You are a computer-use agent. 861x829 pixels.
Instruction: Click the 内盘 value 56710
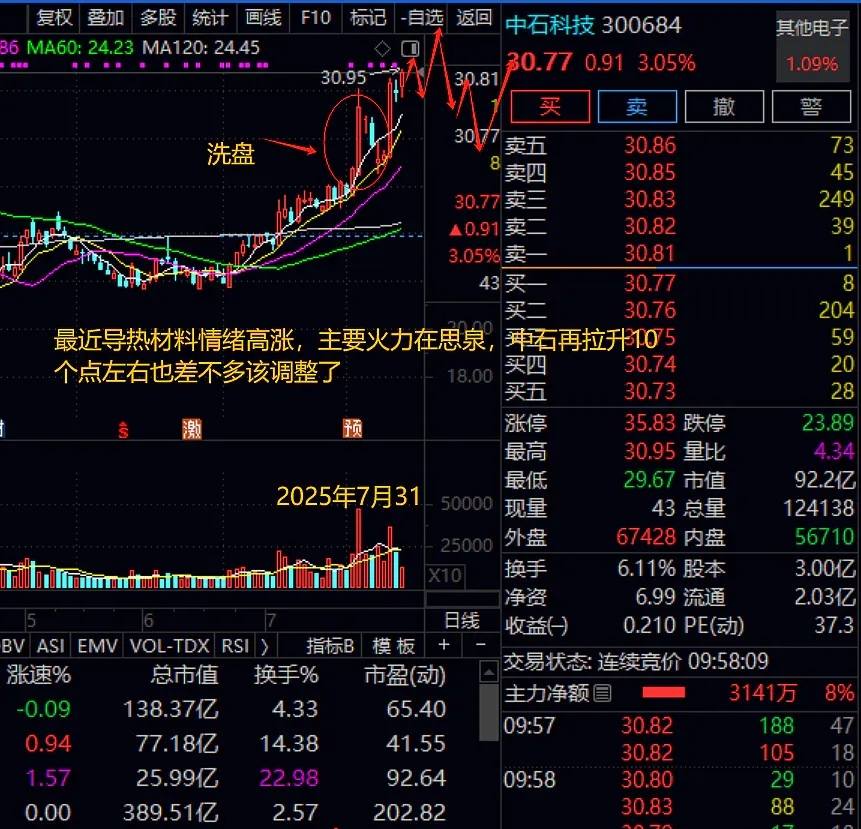click(824, 537)
